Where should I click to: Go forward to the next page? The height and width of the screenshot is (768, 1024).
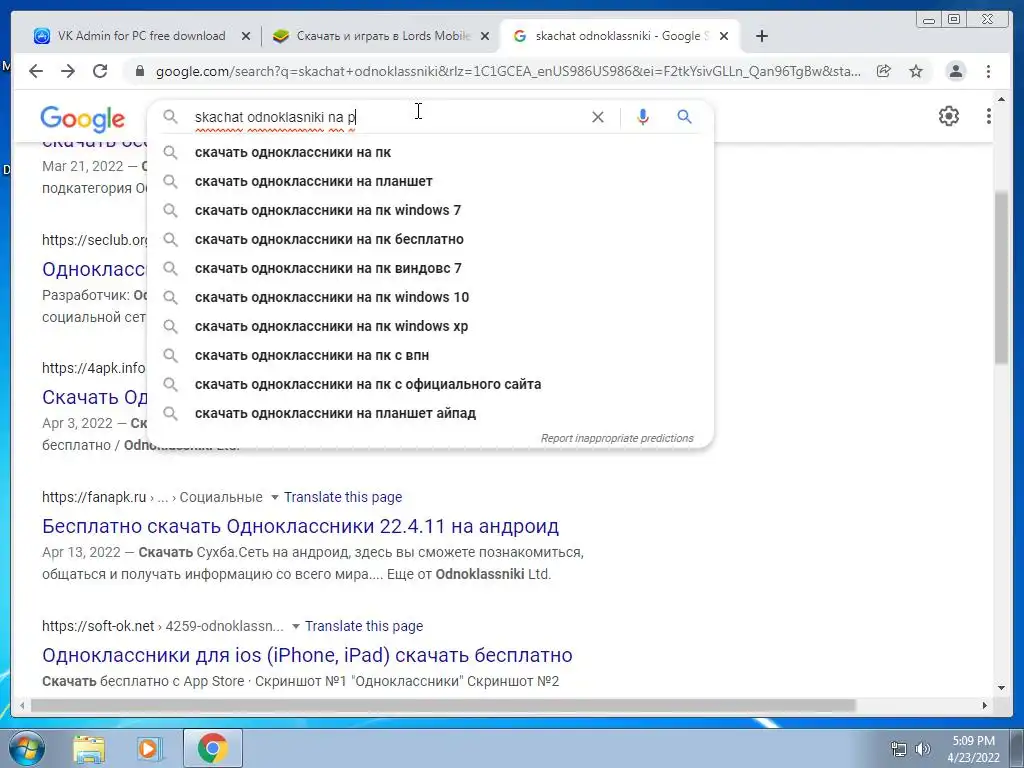click(x=68, y=71)
